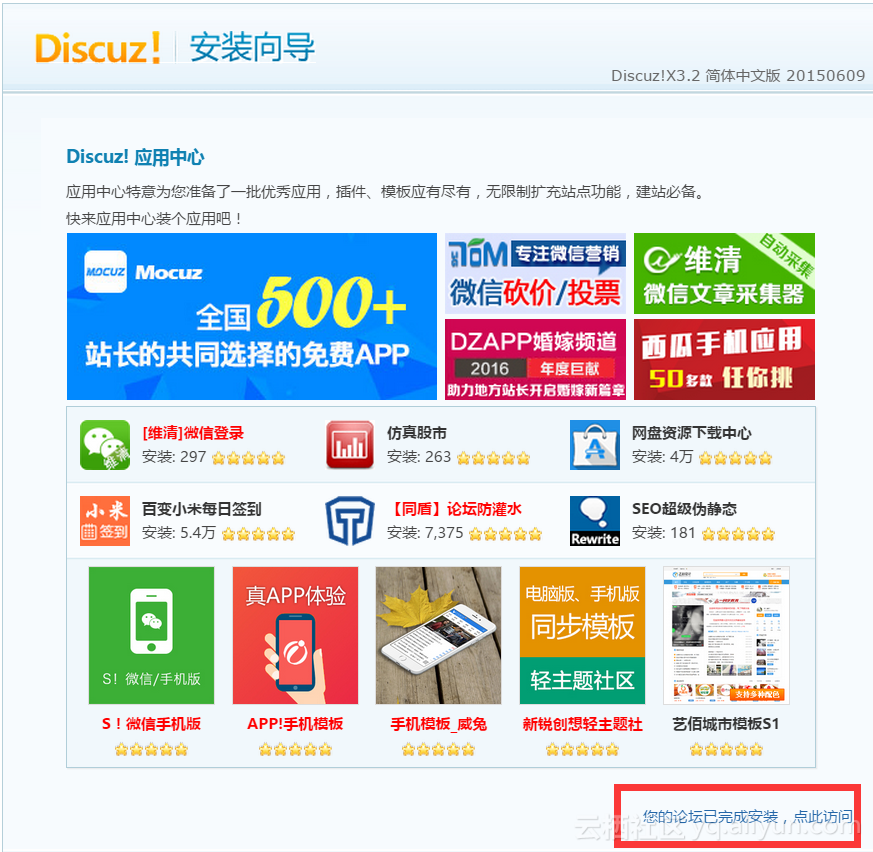Image resolution: width=873 pixels, height=852 pixels.
Task: Open the 微信砍价/投票 banner ad
Action: (535, 273)
